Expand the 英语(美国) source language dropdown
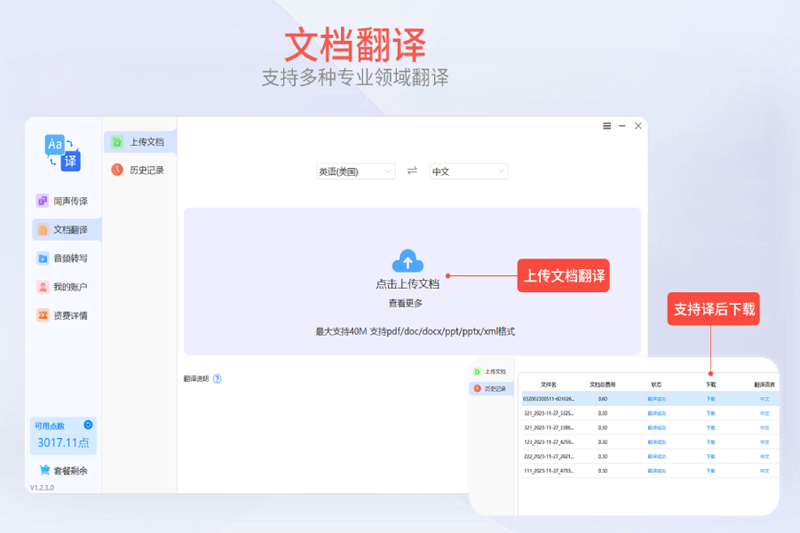This screenshot has width=800, height=533. tap(355, 171)
